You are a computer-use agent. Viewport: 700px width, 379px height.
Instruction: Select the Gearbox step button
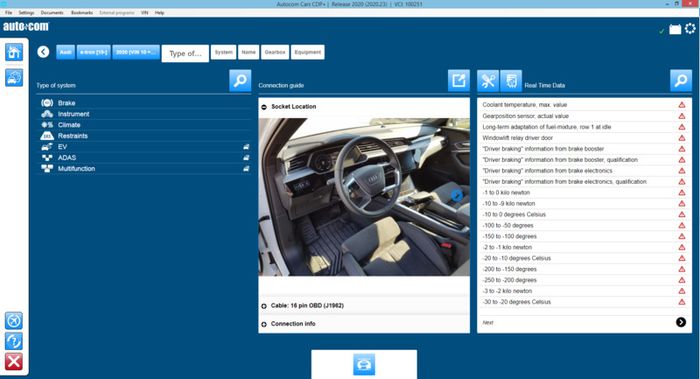(275, 52)
